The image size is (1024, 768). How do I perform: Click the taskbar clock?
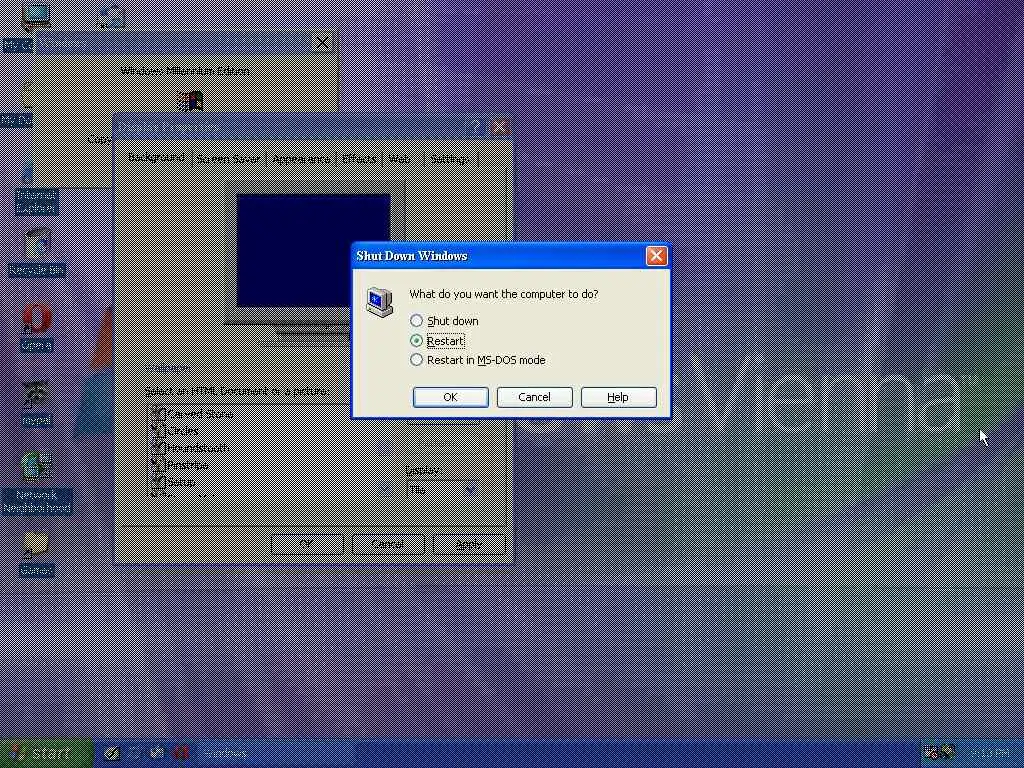[990, 754]
